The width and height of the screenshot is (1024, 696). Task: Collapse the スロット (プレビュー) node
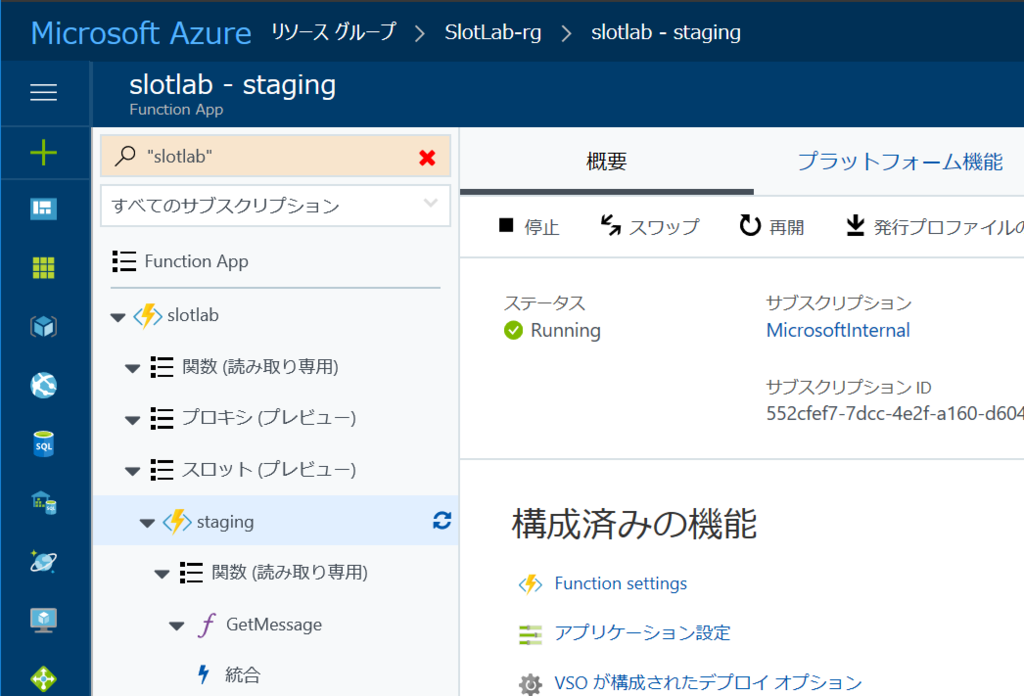pos(133,471)
